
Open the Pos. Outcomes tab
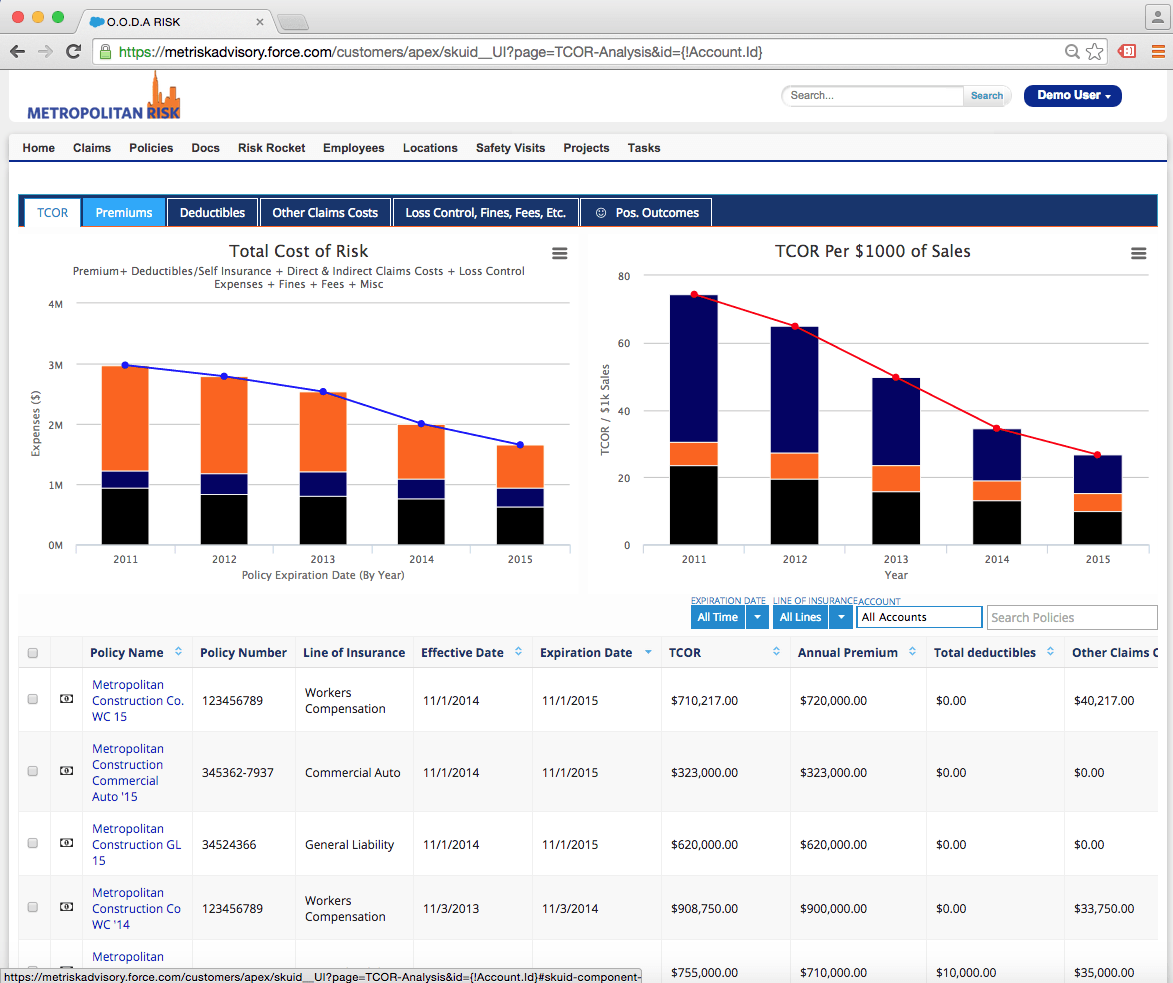[646, 212]
